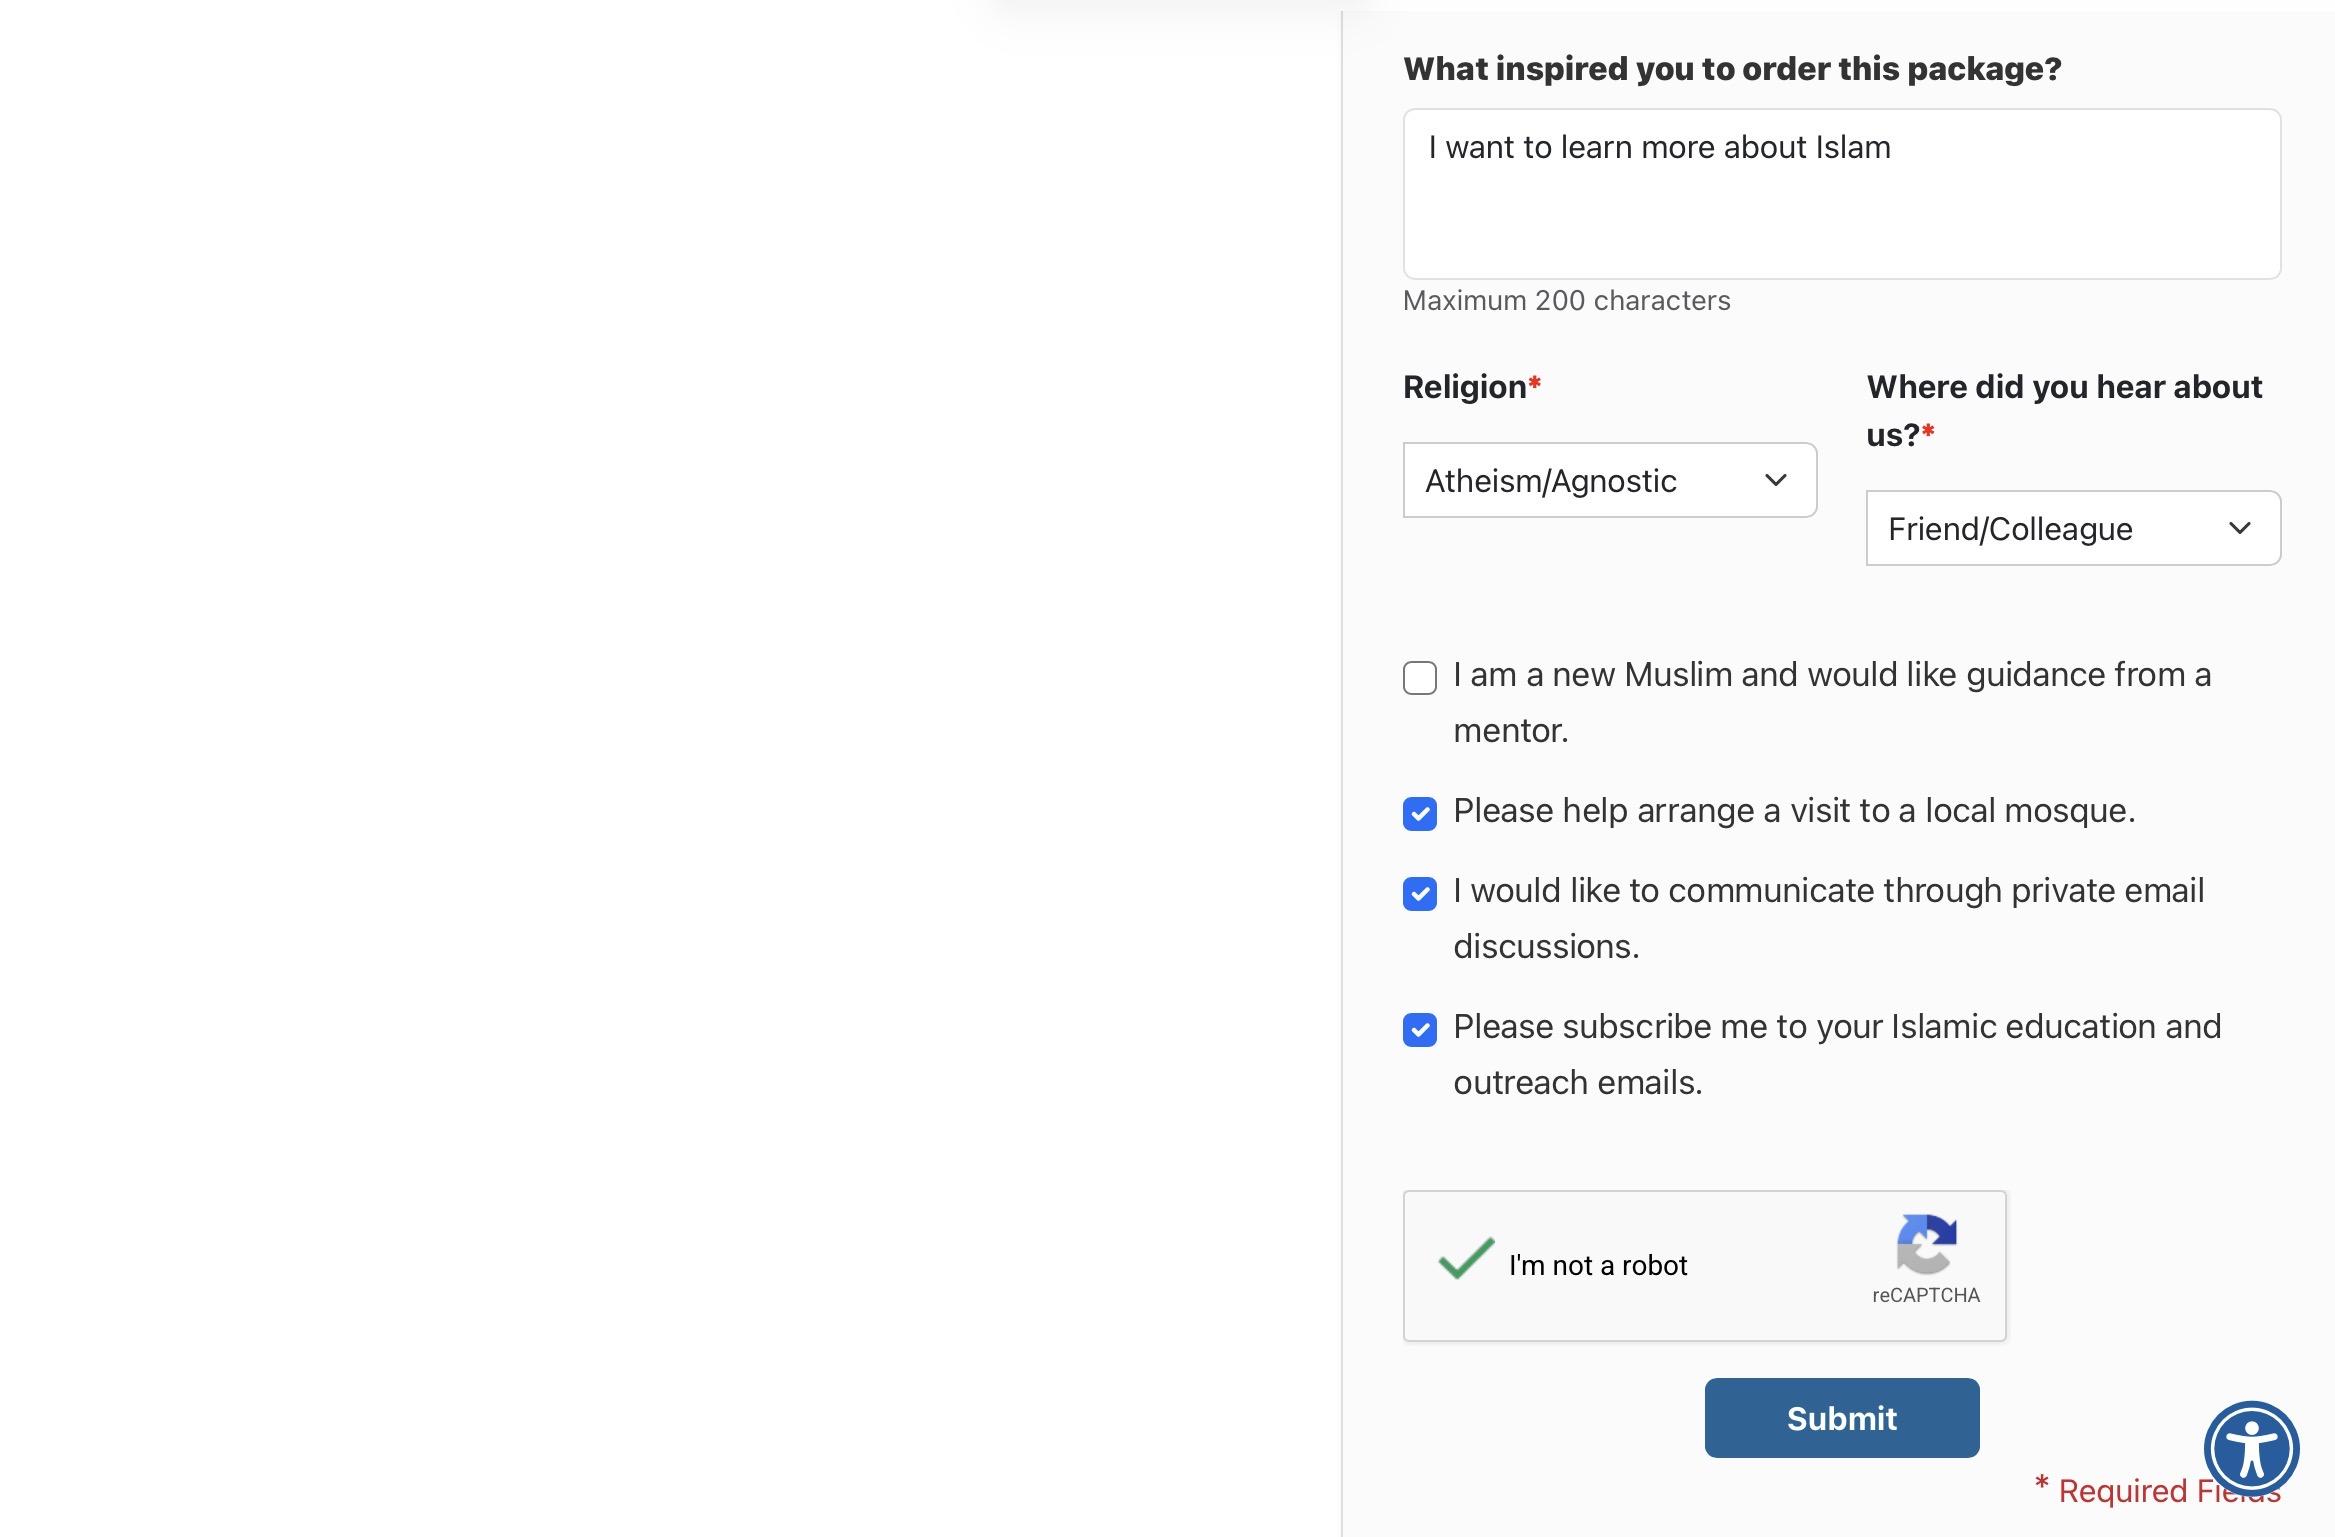Check the new Muslim mentor guidance box

point(1419,677)
